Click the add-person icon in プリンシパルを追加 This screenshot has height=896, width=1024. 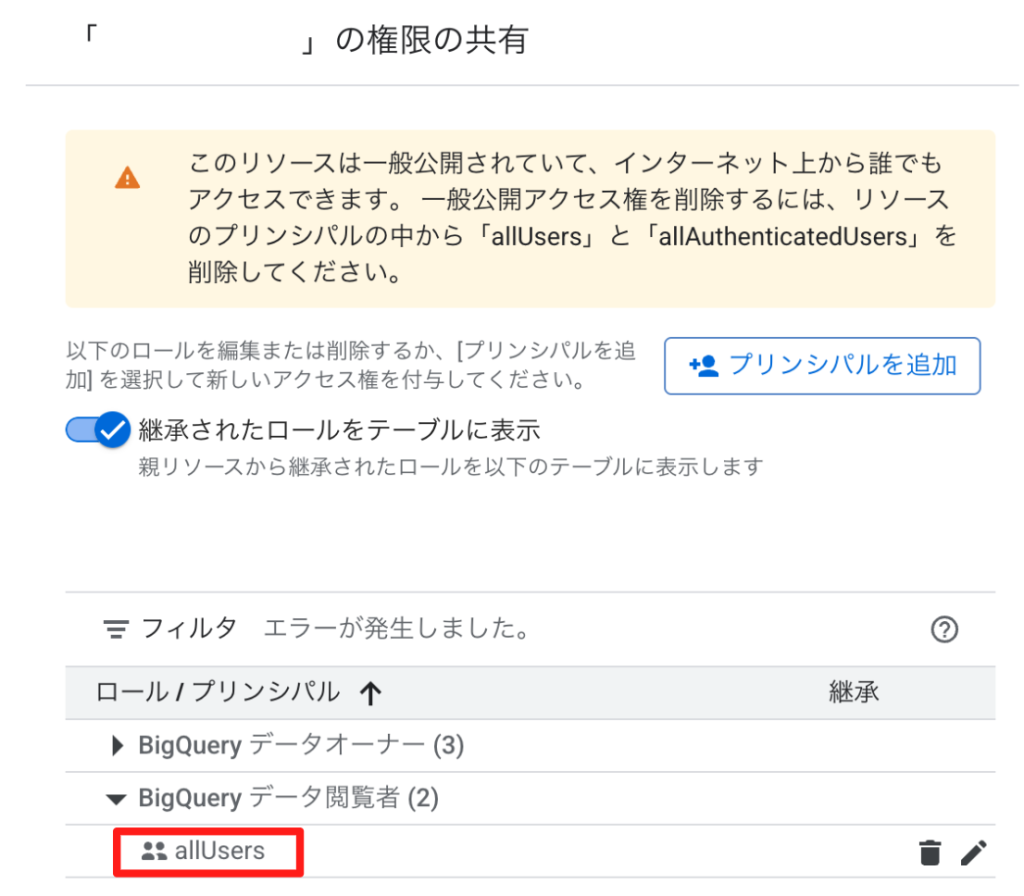click(704, 366)
